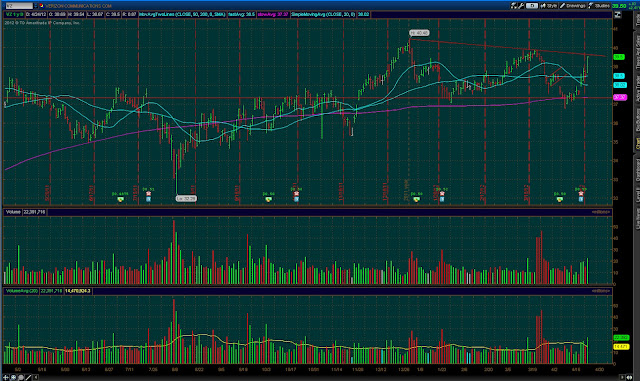Click the MovAvgTwoLines study label
The height and width of the screenshot is (381, 640).
click(182, 14)
